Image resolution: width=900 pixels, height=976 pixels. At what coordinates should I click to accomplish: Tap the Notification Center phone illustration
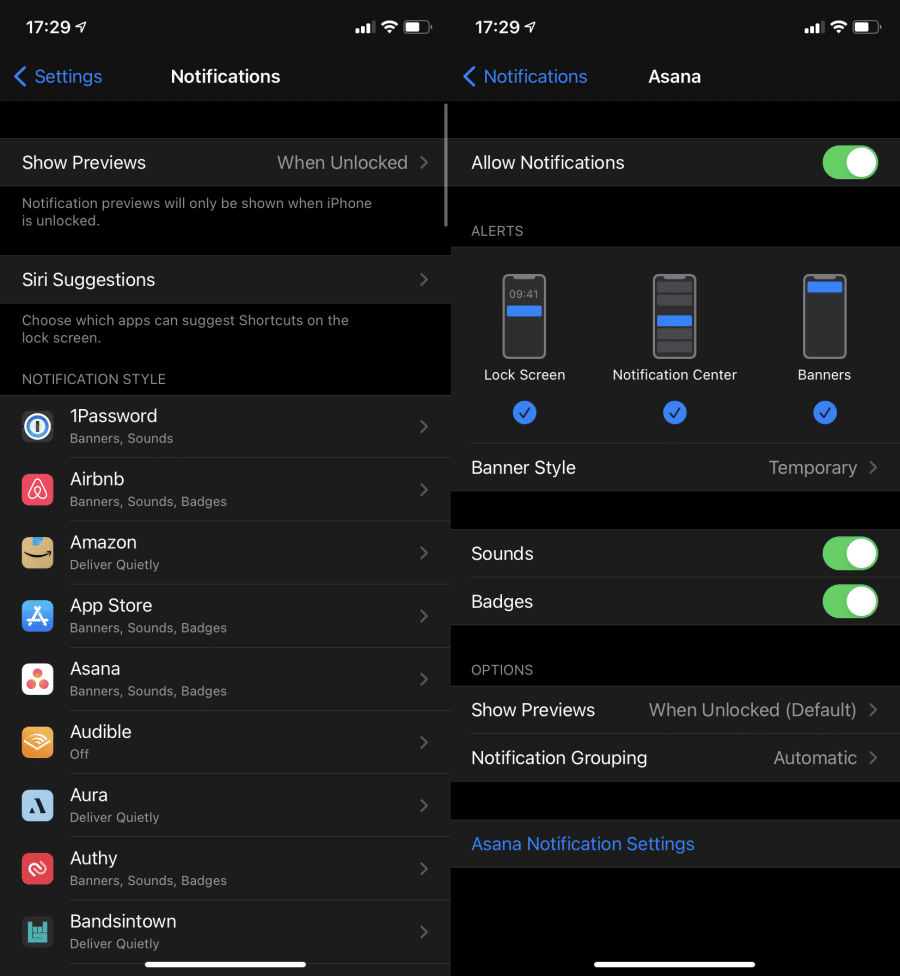point(675,316)
